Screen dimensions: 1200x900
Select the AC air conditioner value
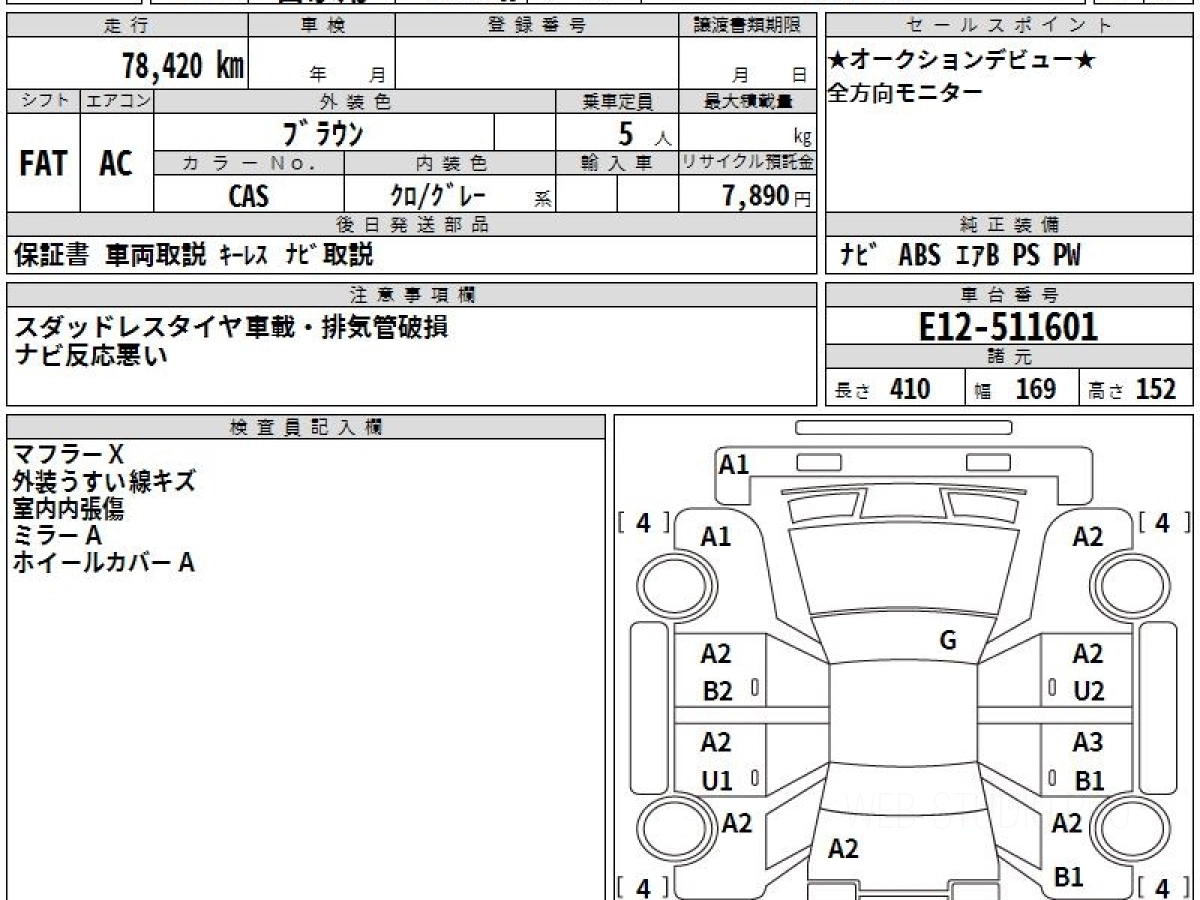point(116,164)
